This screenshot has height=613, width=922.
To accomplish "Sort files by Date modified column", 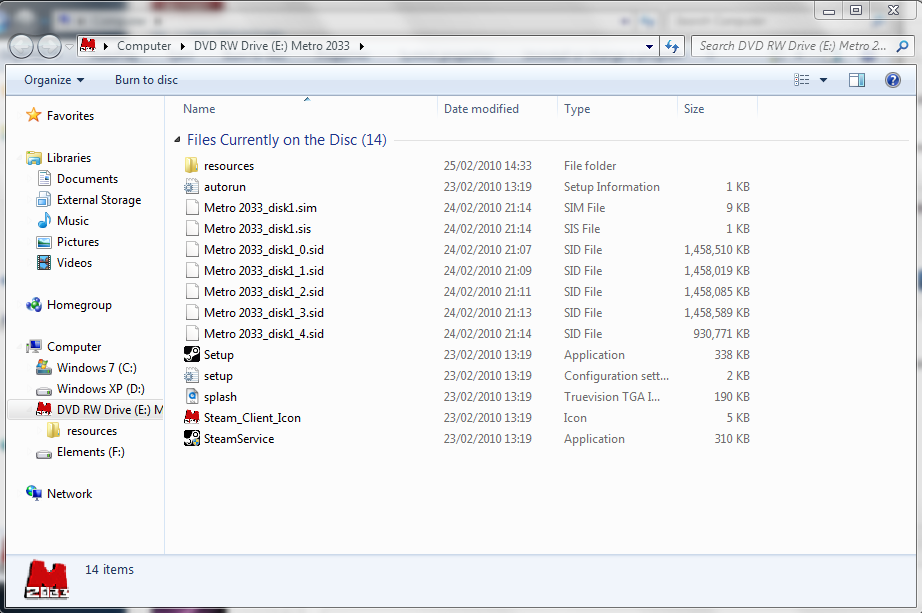I will tap(481, 109).
